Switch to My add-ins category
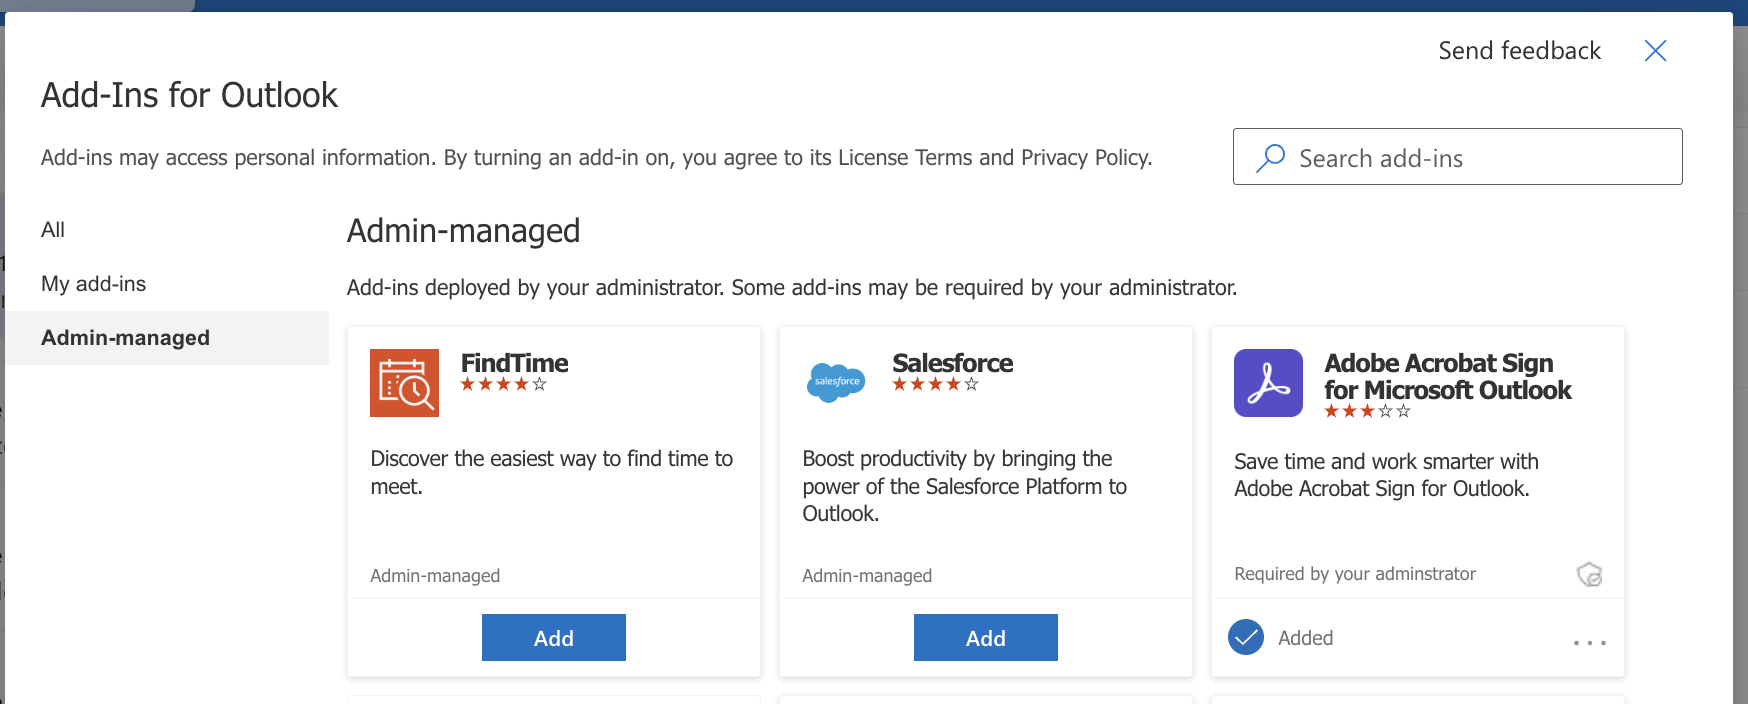Screen dimensions: 1748x704 [x=94, y=284]
